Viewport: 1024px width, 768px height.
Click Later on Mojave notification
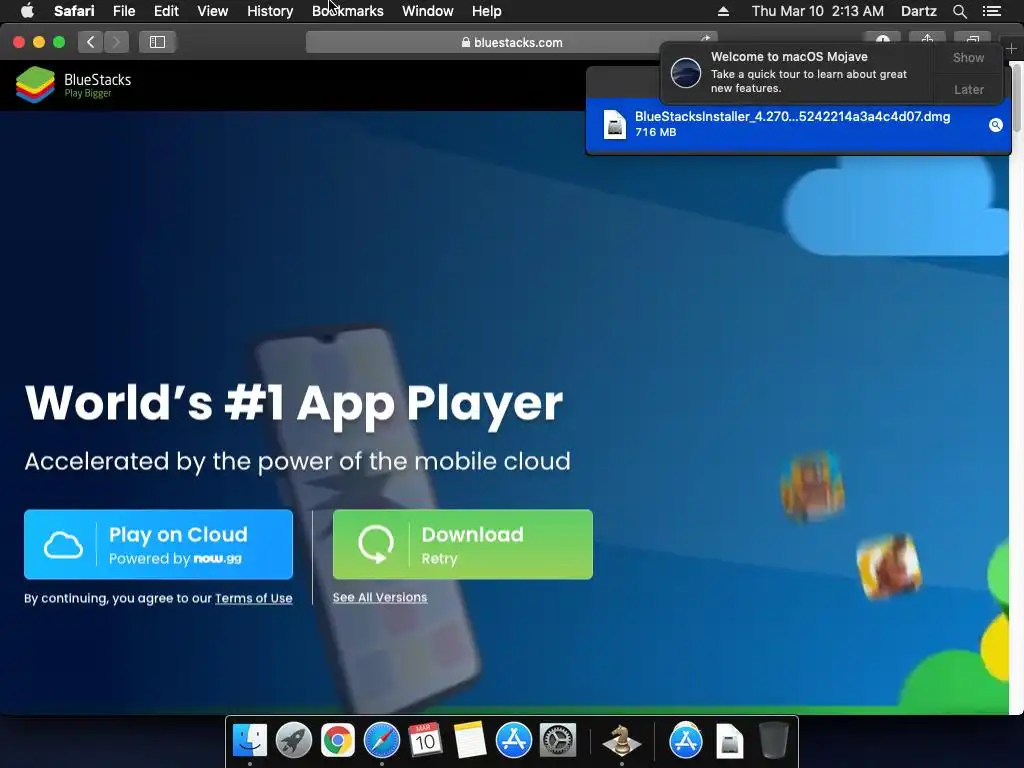(x=968, y=89)
